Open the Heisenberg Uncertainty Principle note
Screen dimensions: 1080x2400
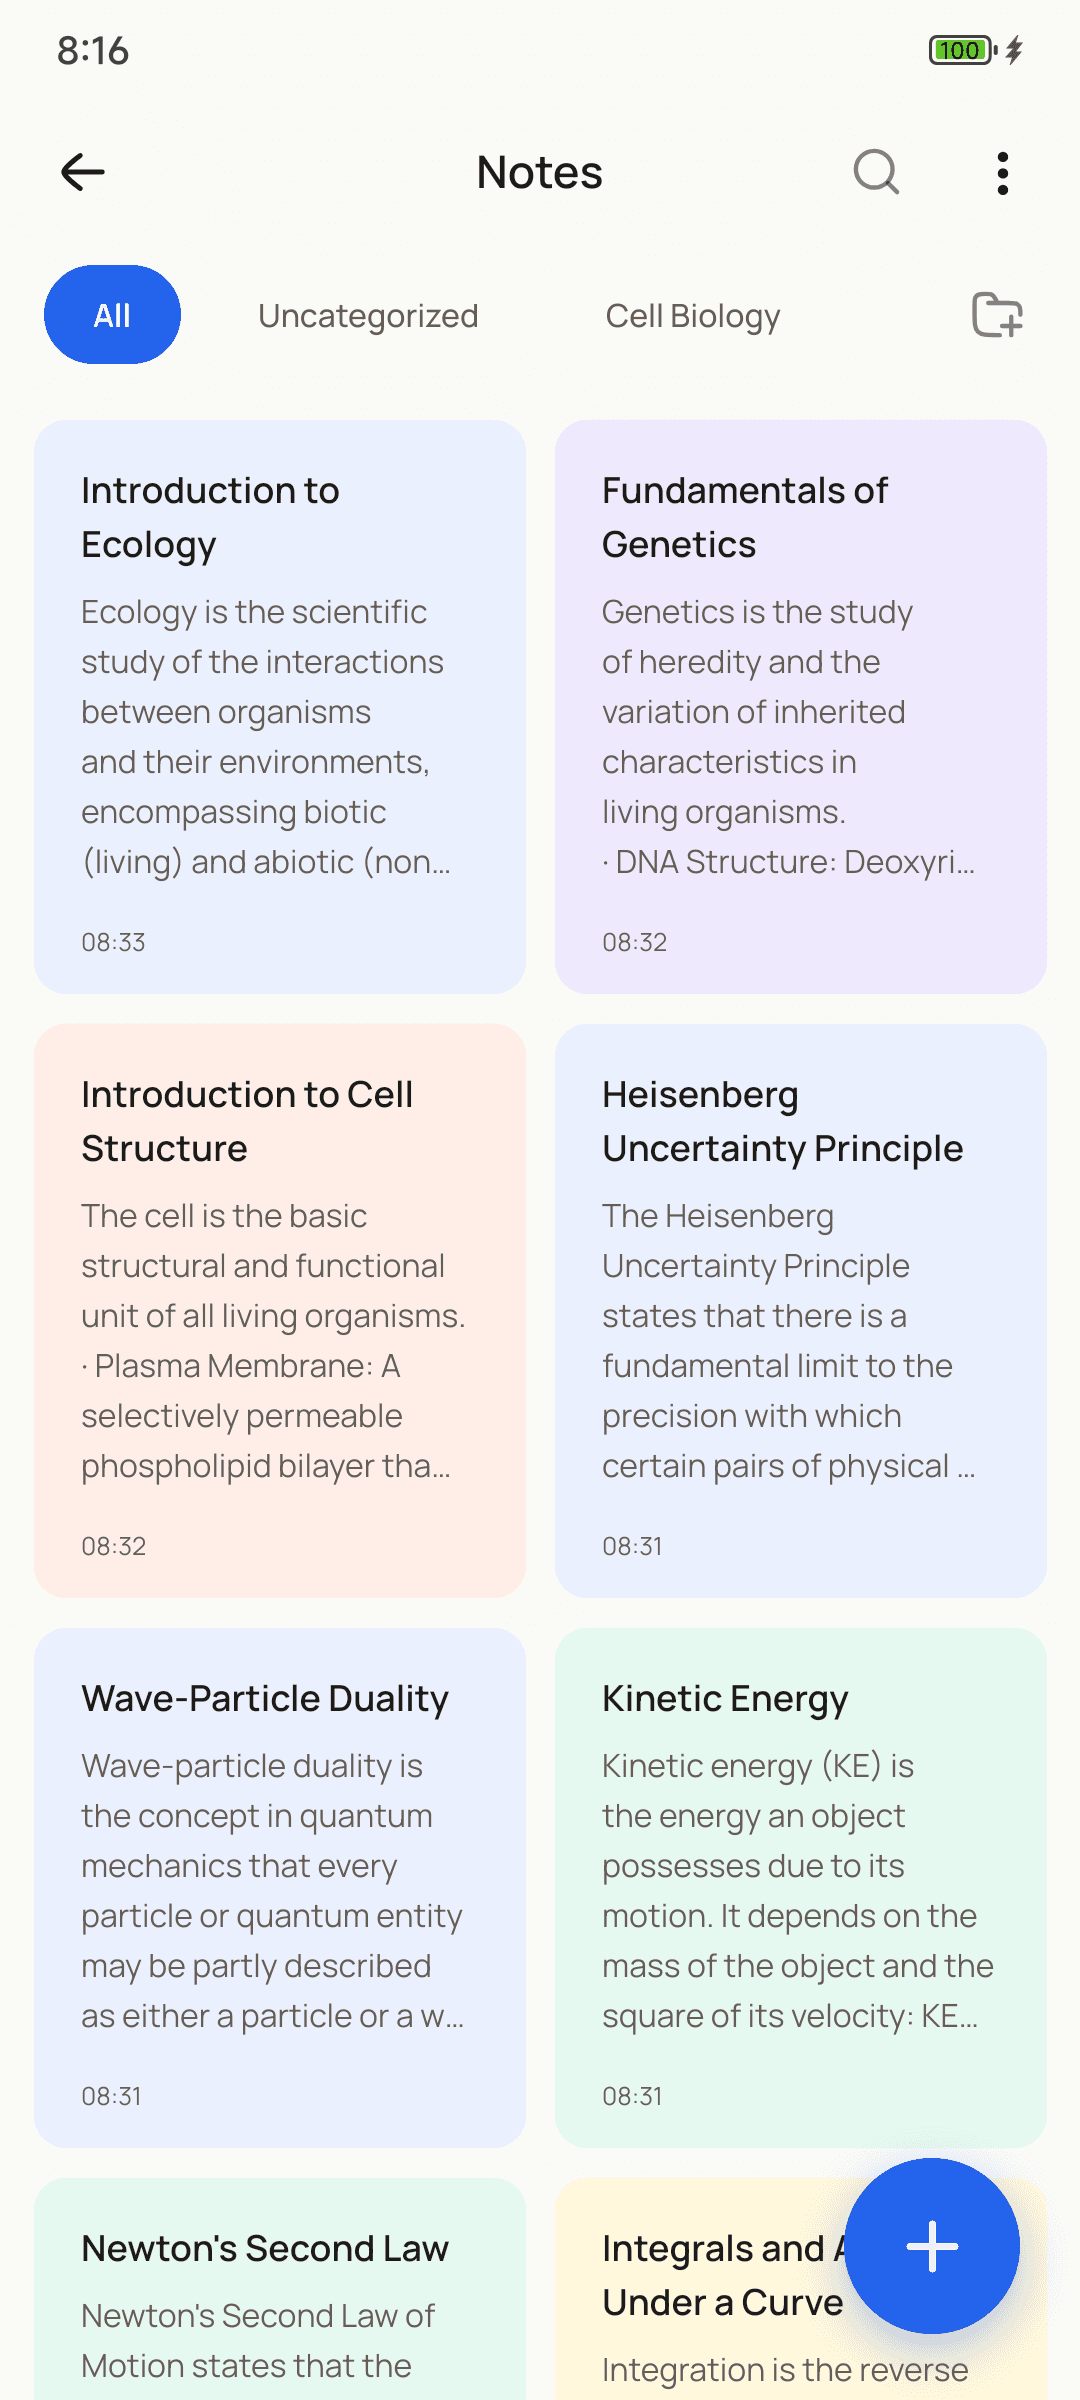pyautogui.click(x=801, y=1311)
